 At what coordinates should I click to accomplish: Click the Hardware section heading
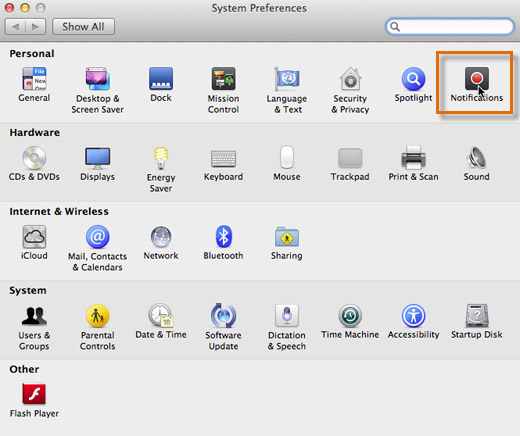35,133
